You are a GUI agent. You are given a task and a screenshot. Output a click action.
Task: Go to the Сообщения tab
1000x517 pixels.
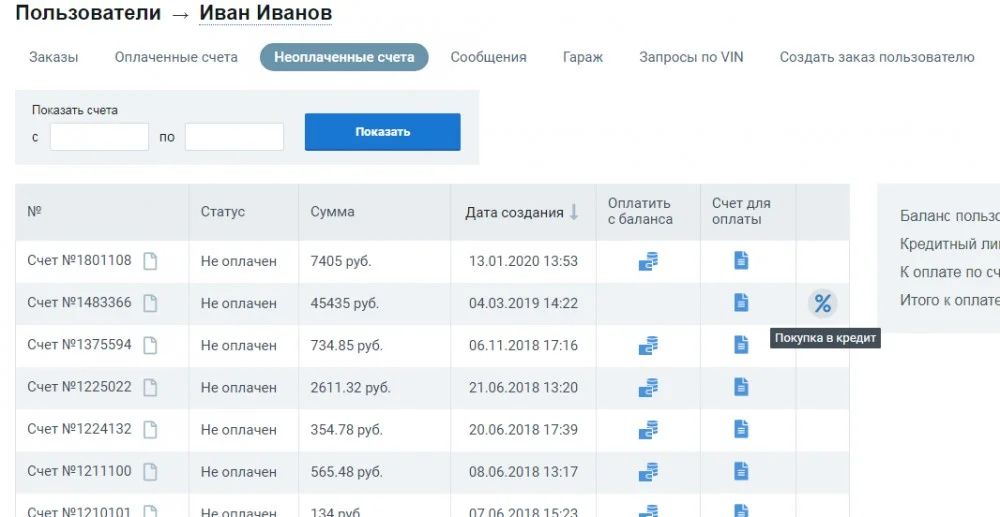[489, 57]
